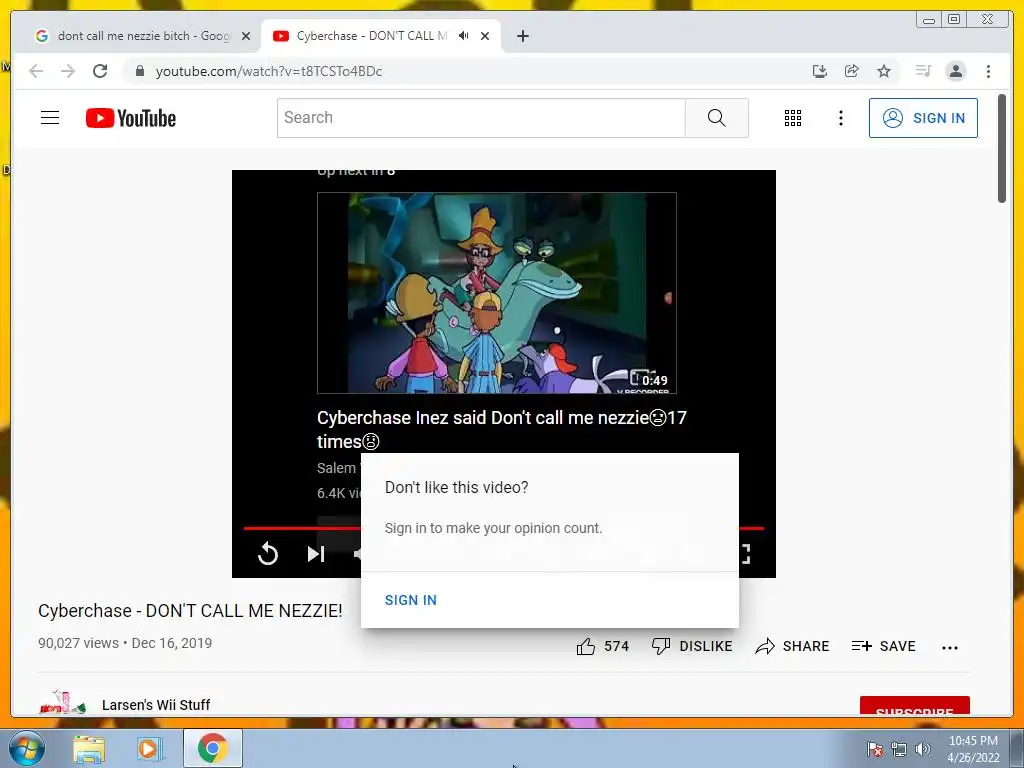Reload the current page
The height and width of the screenshot is (768, 1024).
click(100, 71)
